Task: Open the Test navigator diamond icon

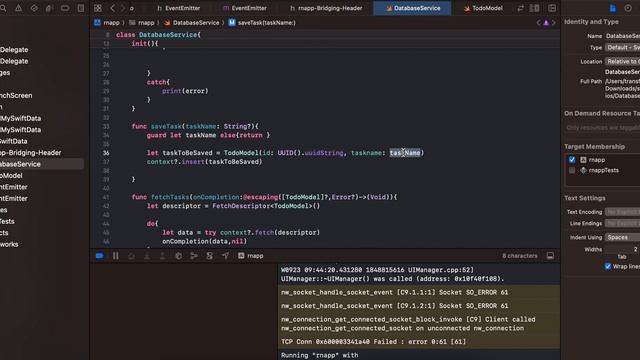Action: click(x=34, y=8)
